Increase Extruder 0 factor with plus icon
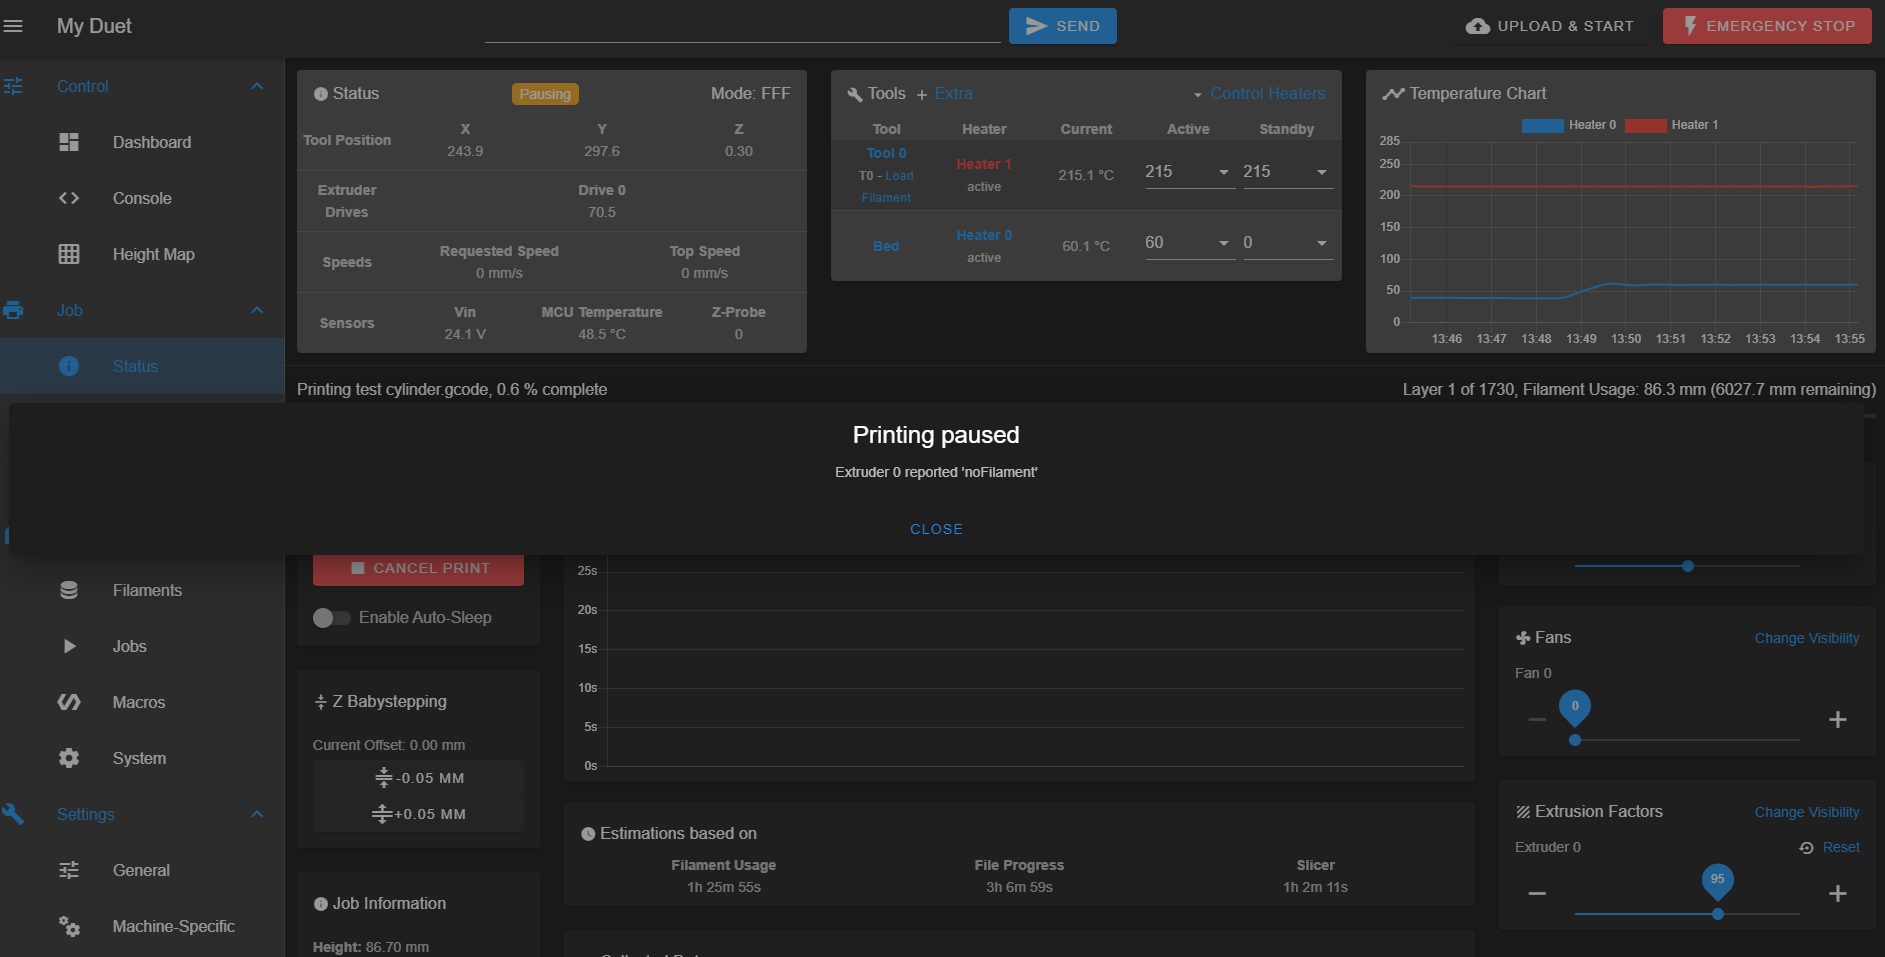This screenshot has width=1885, height=957. click(x=1838, y=894)
